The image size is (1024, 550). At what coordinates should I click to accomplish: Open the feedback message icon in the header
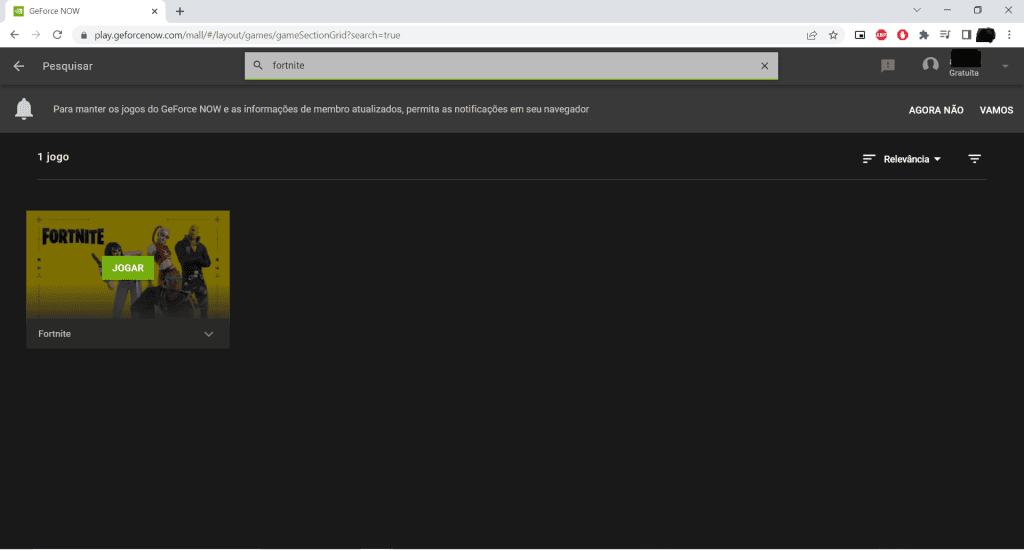click(x=887, y=66)
